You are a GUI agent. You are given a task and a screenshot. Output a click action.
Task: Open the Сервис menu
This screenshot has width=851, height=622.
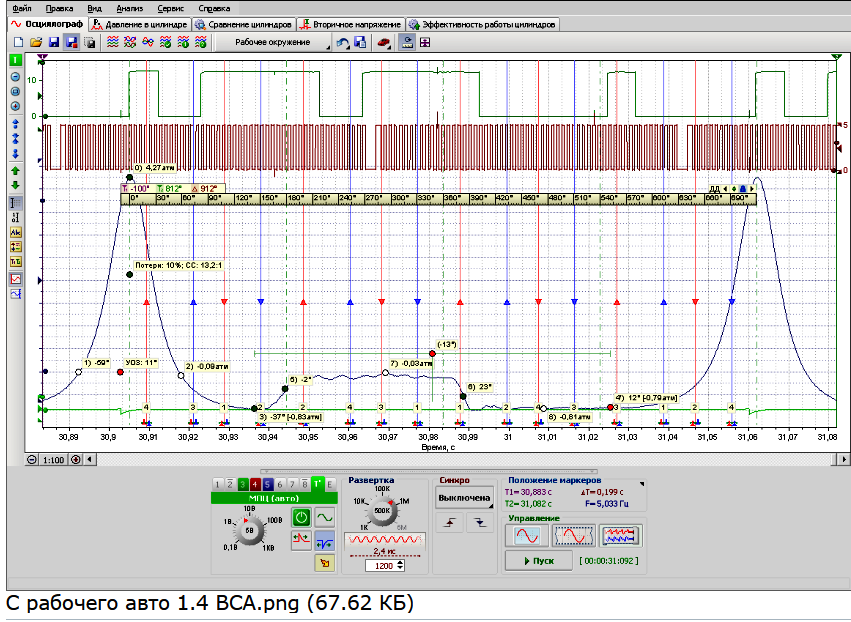pos(170,8)
